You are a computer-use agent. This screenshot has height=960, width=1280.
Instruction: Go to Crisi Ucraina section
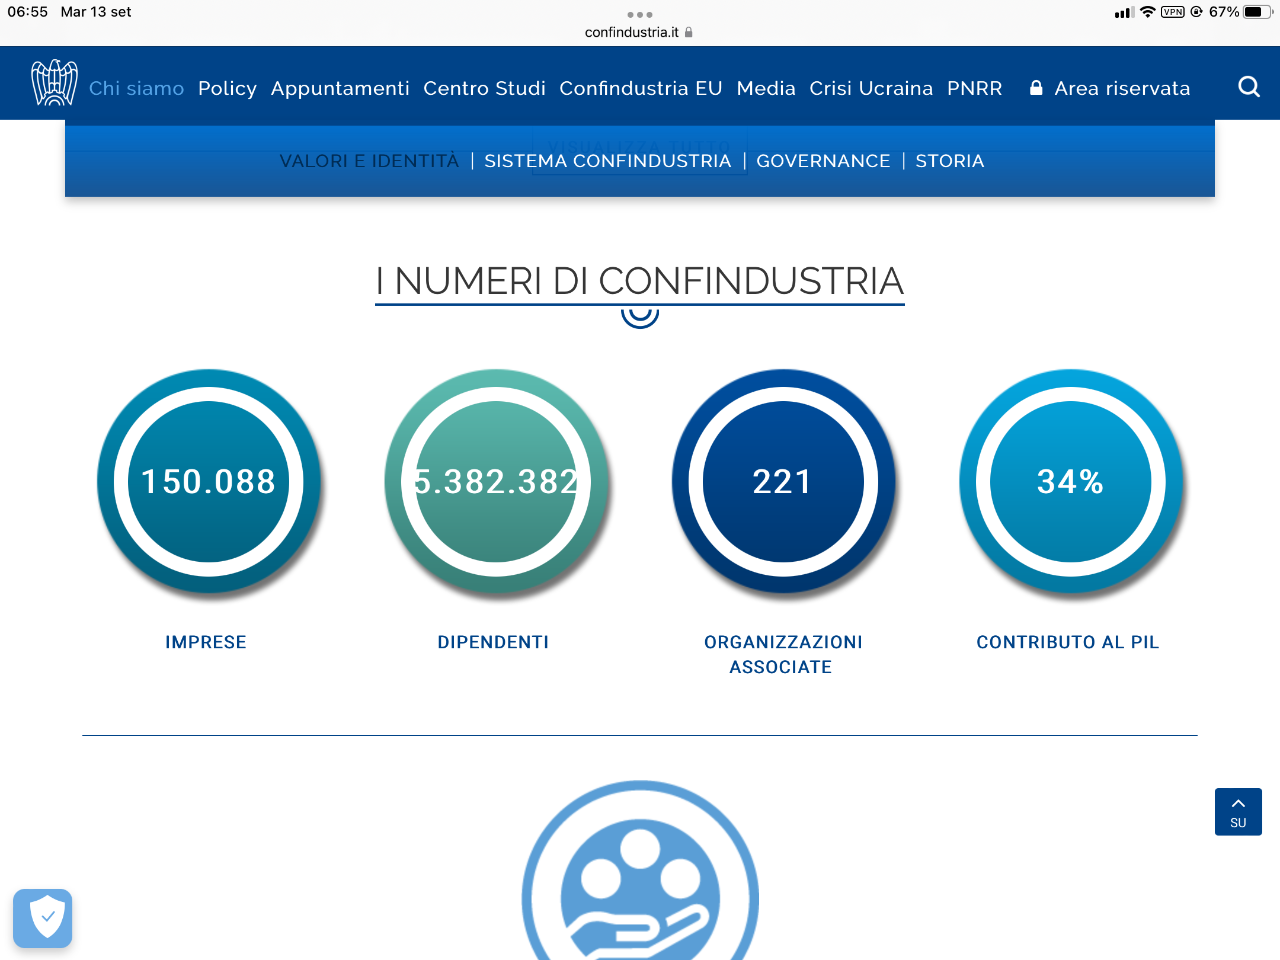[871, 88]
